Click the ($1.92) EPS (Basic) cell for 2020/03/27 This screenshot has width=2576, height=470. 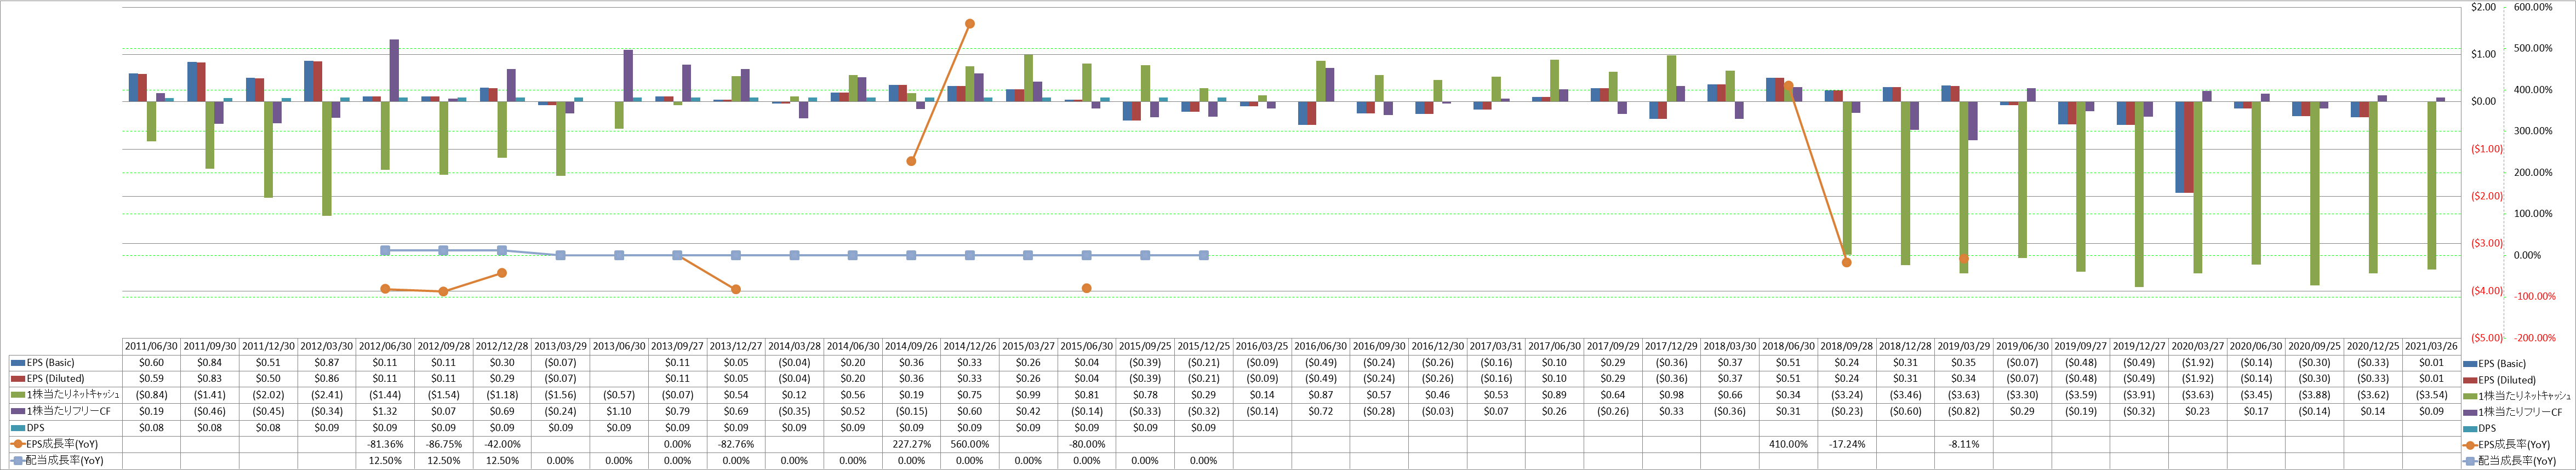click(x=2197, y=363)
